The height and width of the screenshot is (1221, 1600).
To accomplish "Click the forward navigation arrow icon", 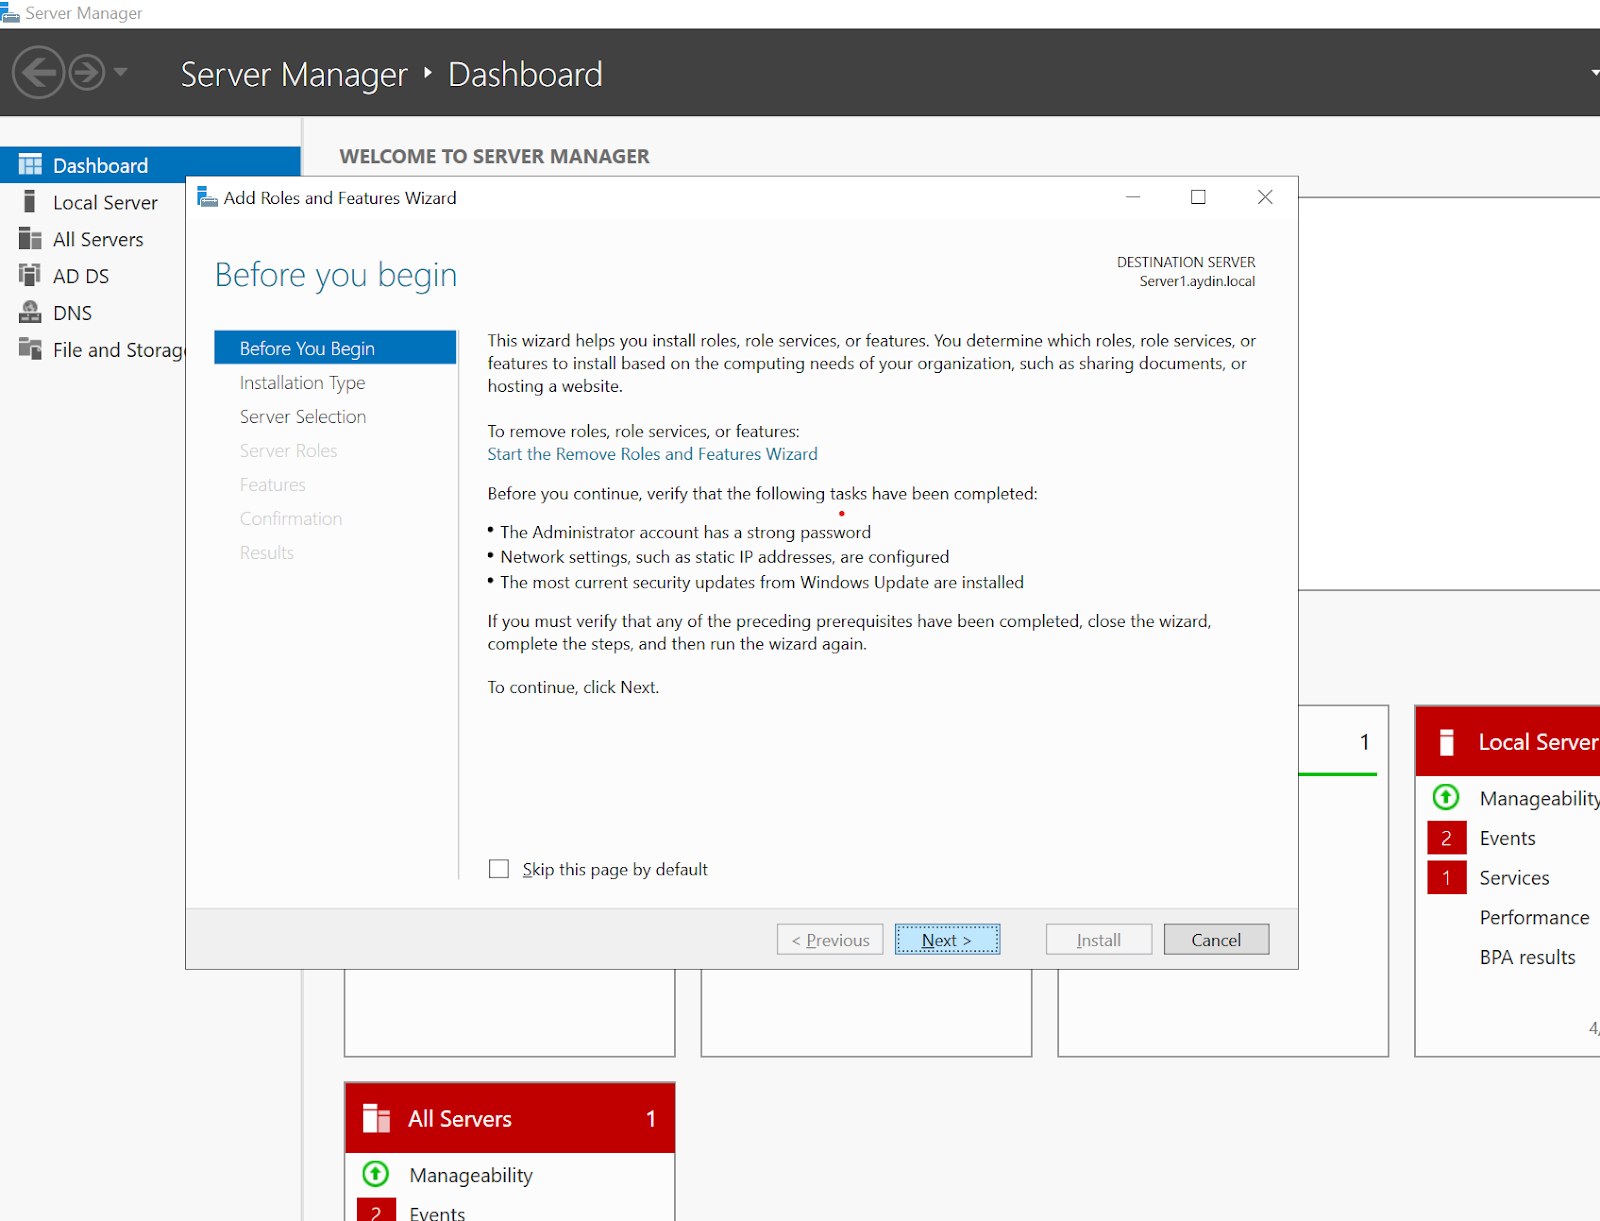I will click(x=87, y=72).
